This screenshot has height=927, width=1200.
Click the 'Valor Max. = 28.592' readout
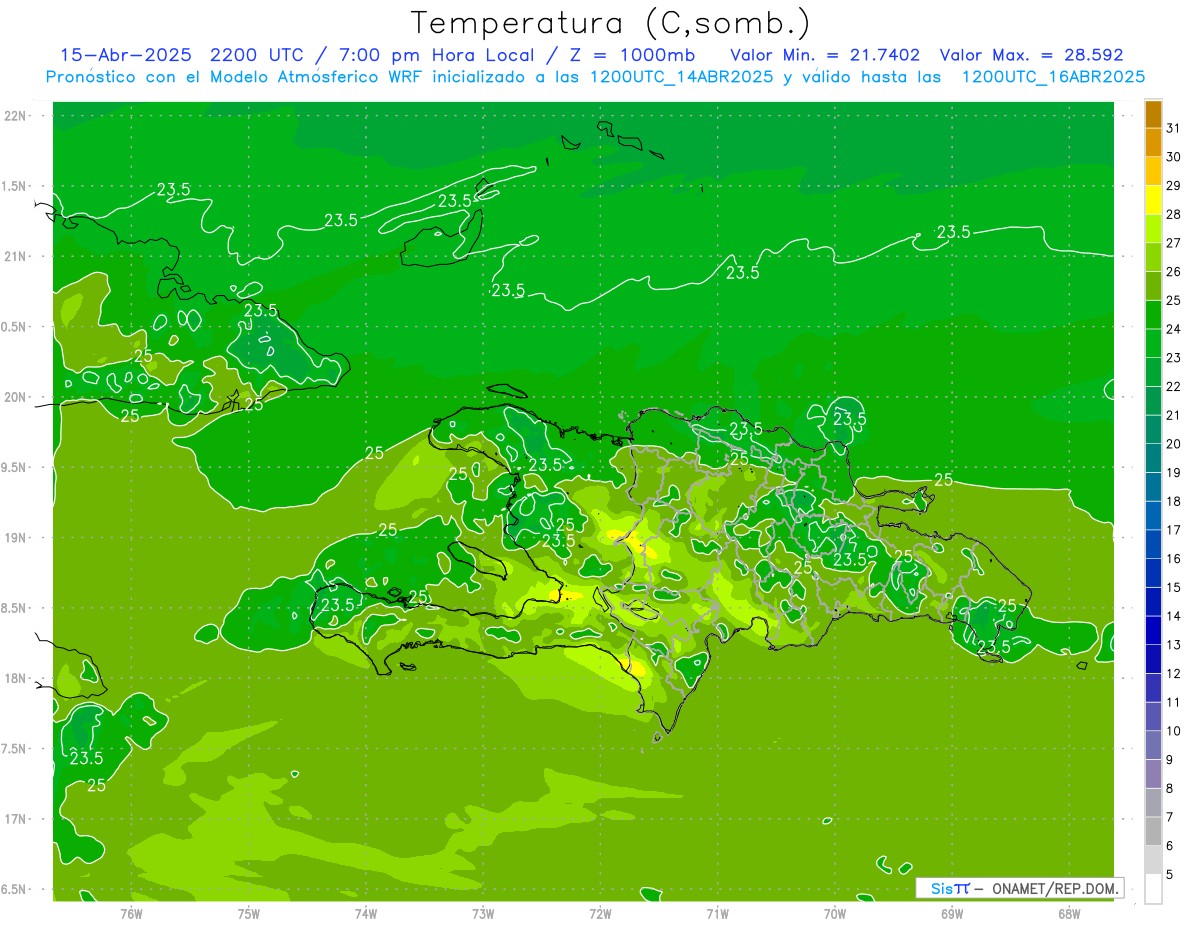[x=1031, y=55]
